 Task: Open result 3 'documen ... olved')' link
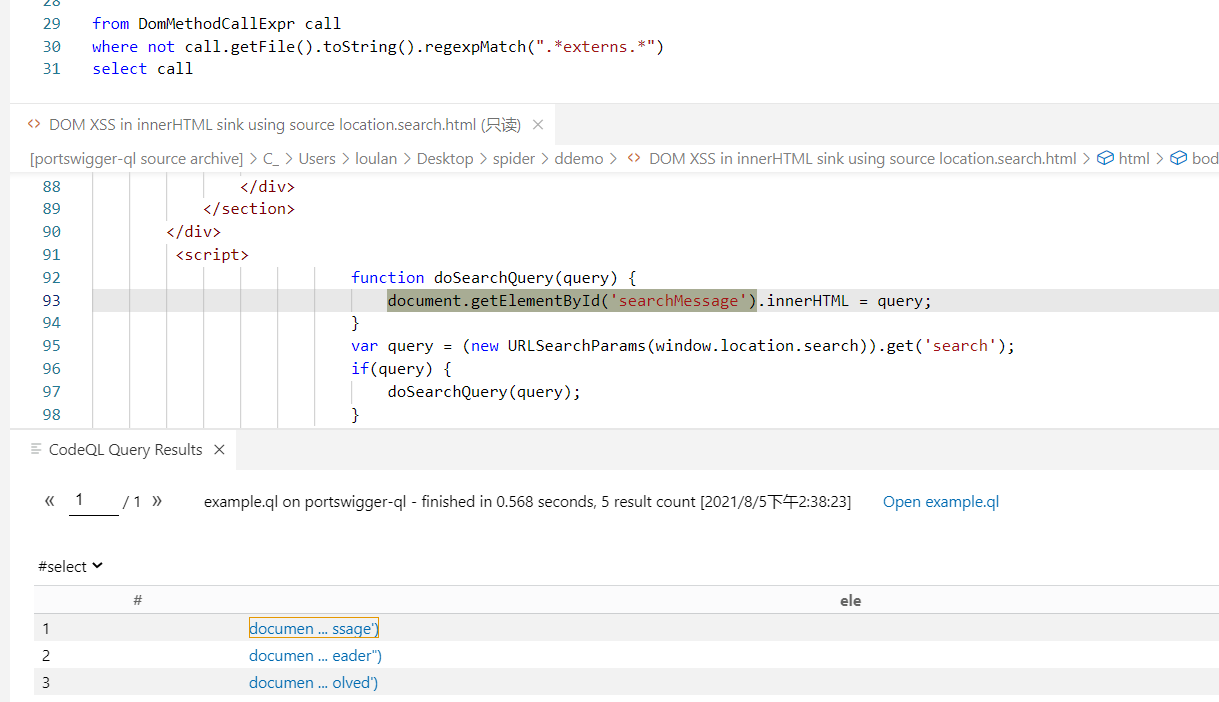[314, 683]
